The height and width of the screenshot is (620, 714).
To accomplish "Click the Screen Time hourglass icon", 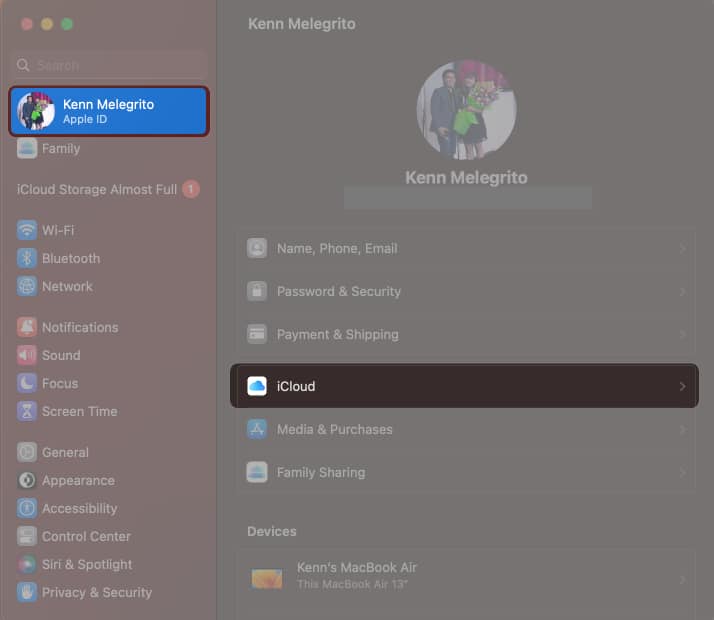I will 27,411.
